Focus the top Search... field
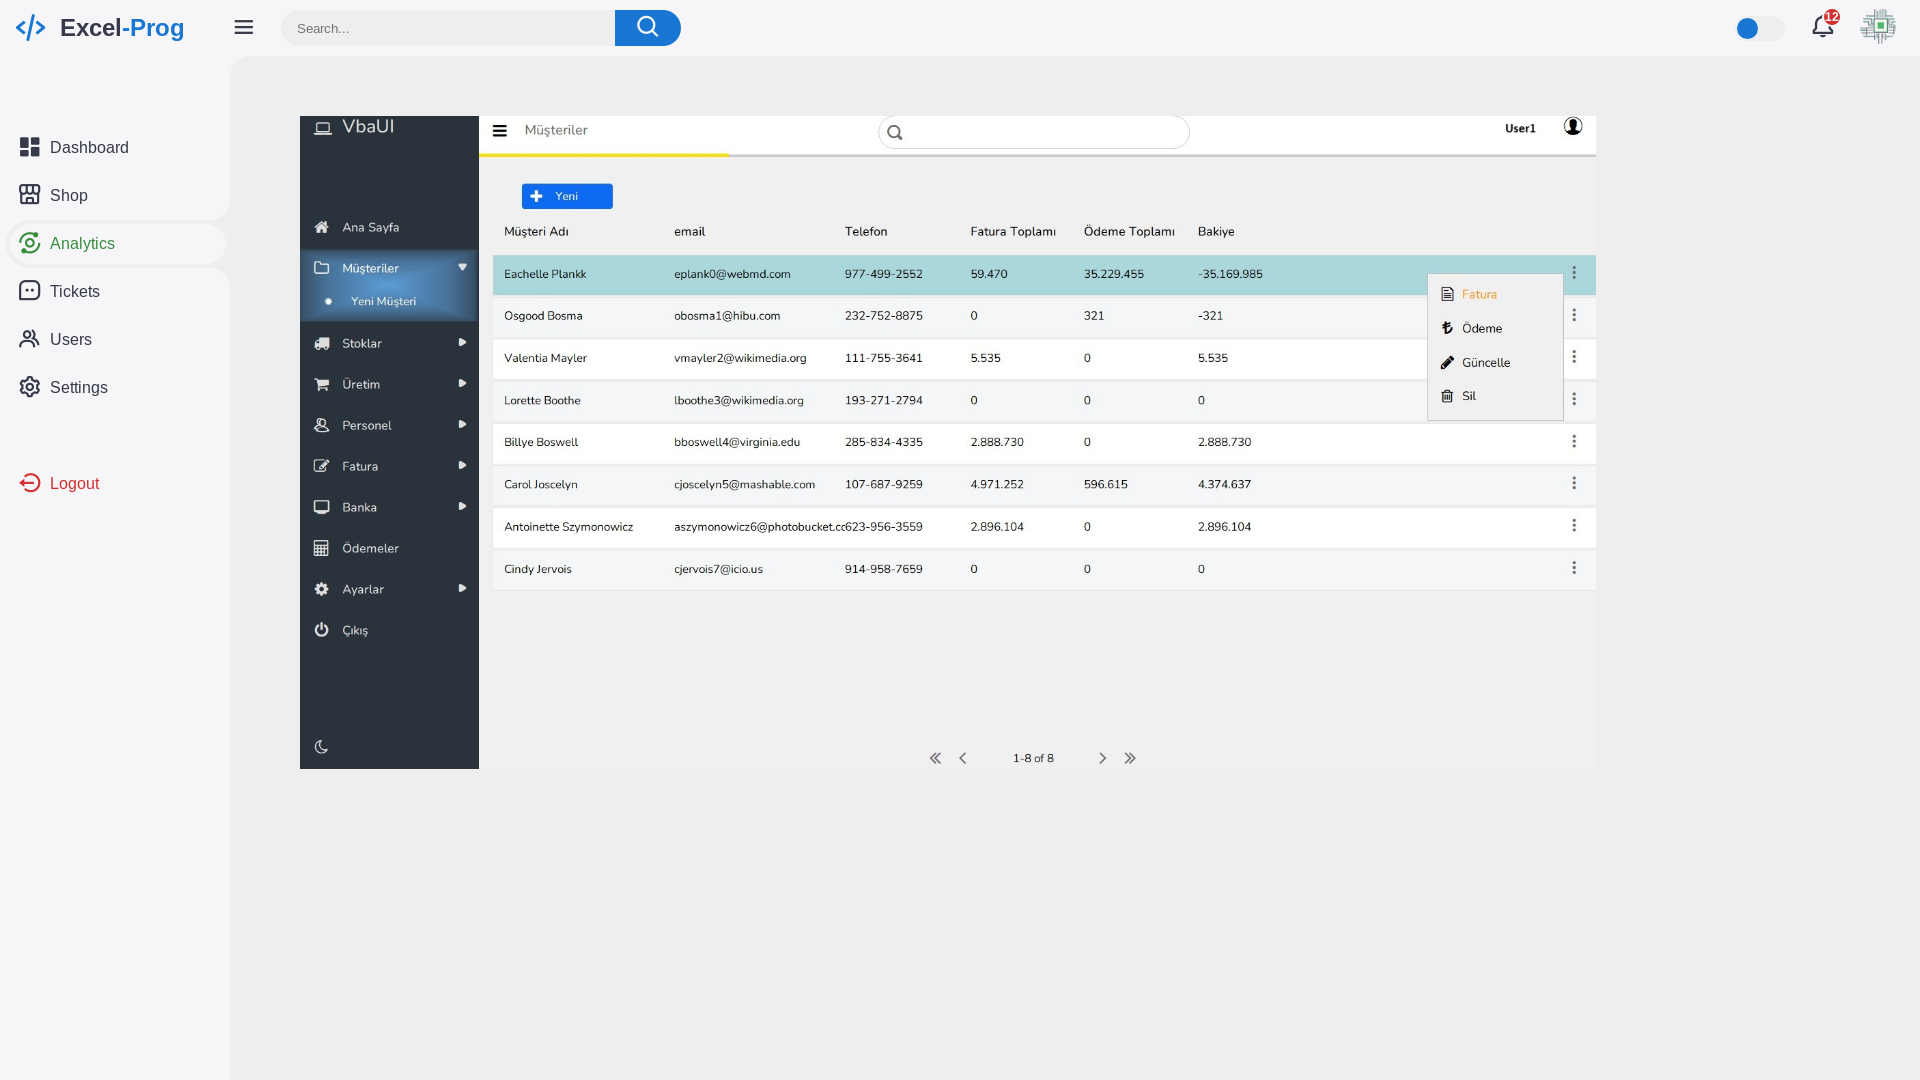Image resolution: width=1920 pixels, height=1080 pixels. pyautogui.click(x=448, y=28)
